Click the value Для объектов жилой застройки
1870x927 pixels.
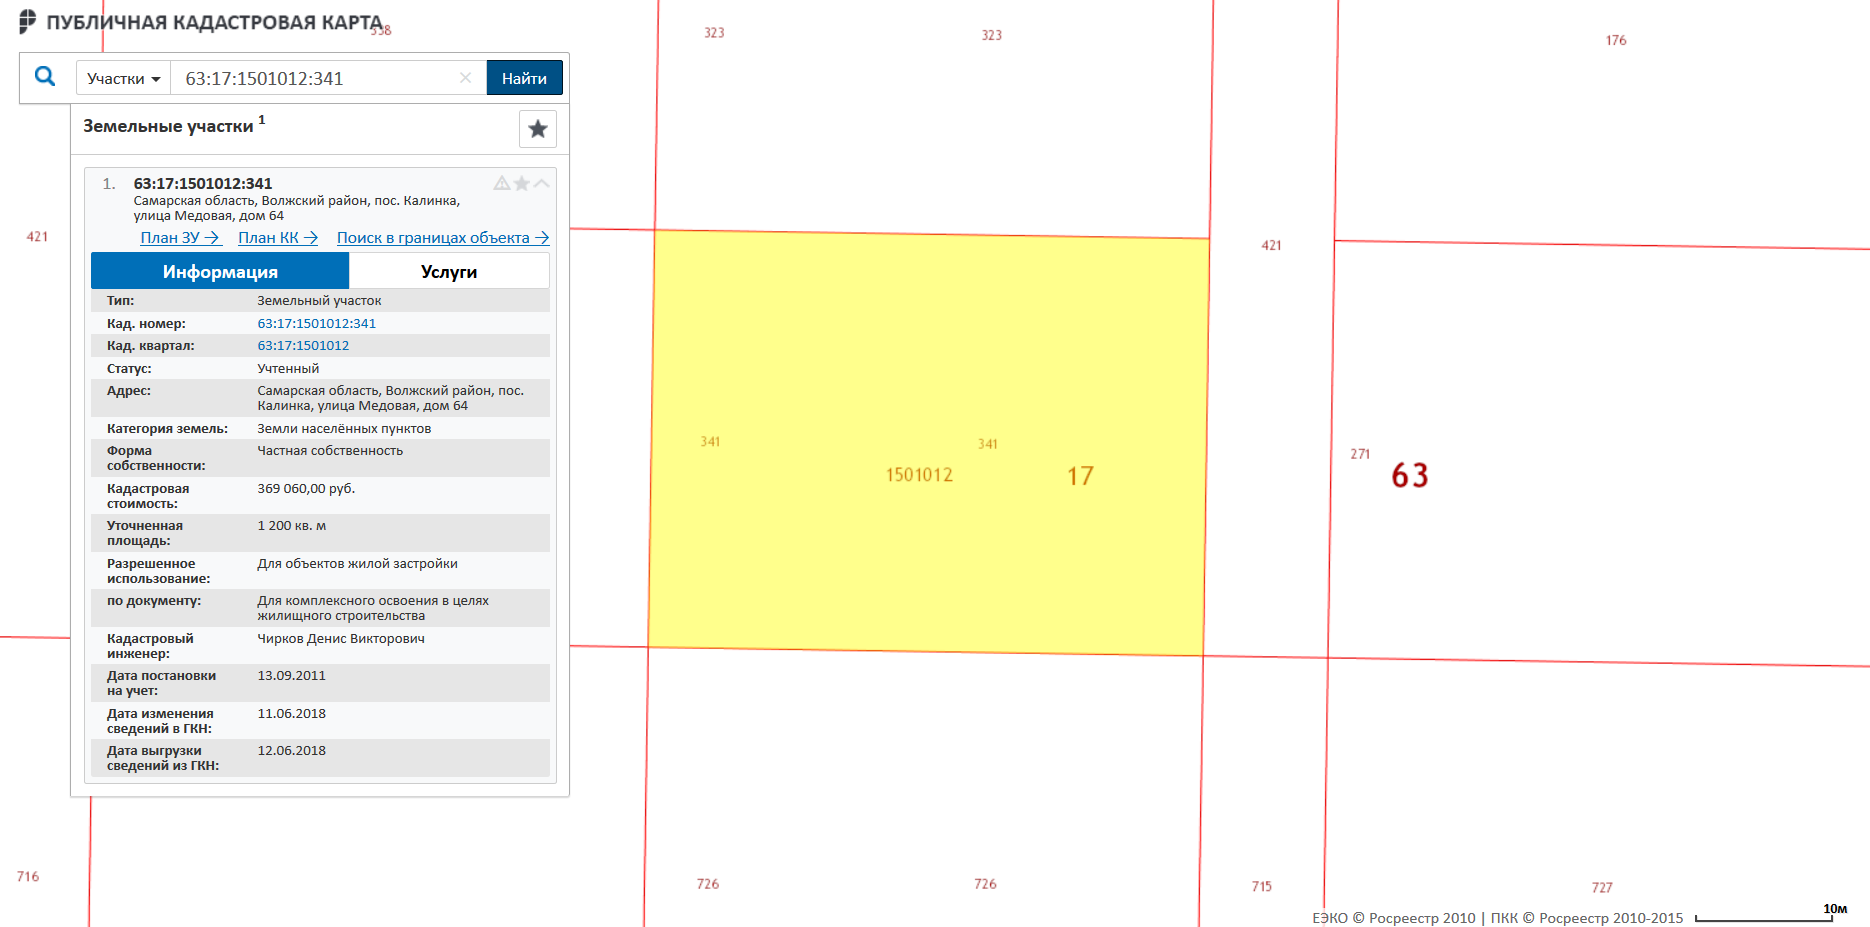pyautogui.click(x=357, y=564)
